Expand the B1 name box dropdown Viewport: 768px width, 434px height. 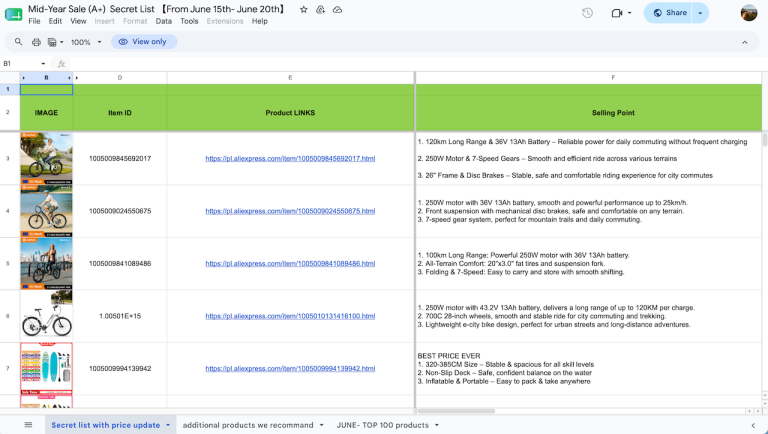pyautogui.click(x=43, y=64)
